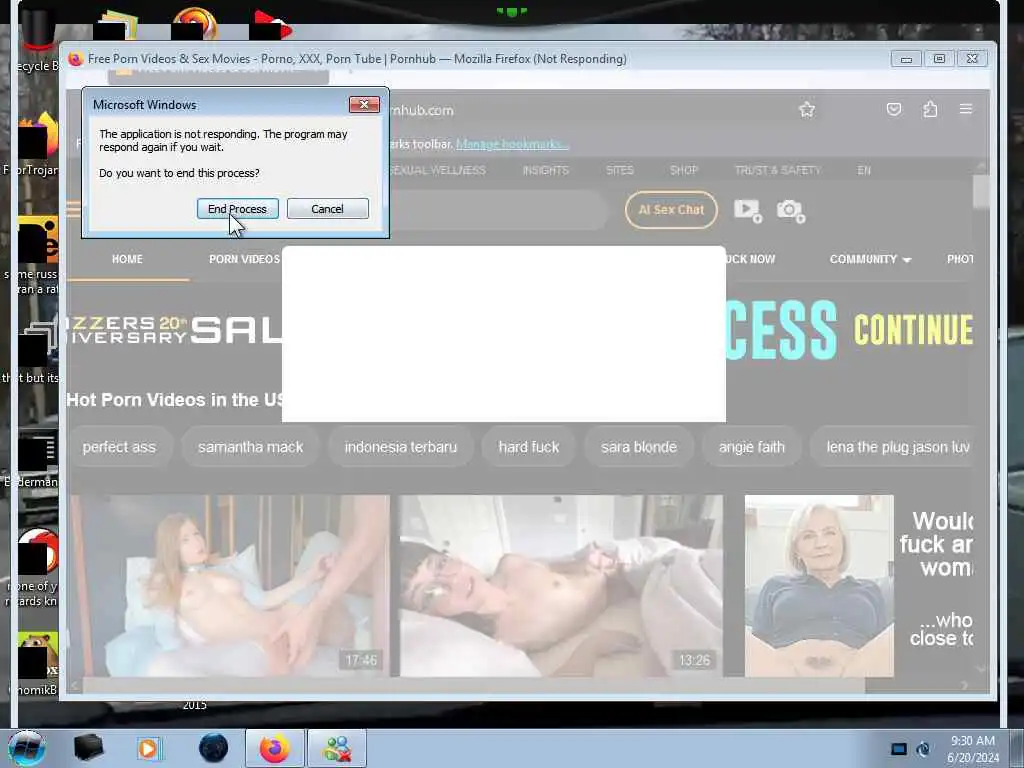Open the Sites navigation item
This screenshot has width=1024, height=768.
(620, 170)
